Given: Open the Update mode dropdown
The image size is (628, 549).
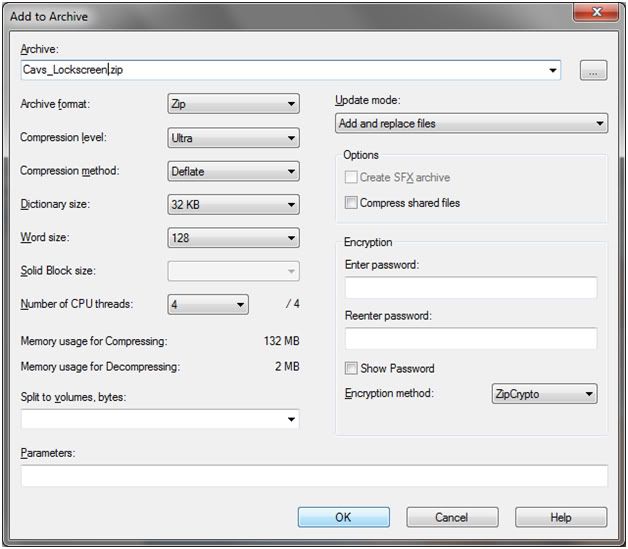Looking at the screenshot, I should coord(471,124).
